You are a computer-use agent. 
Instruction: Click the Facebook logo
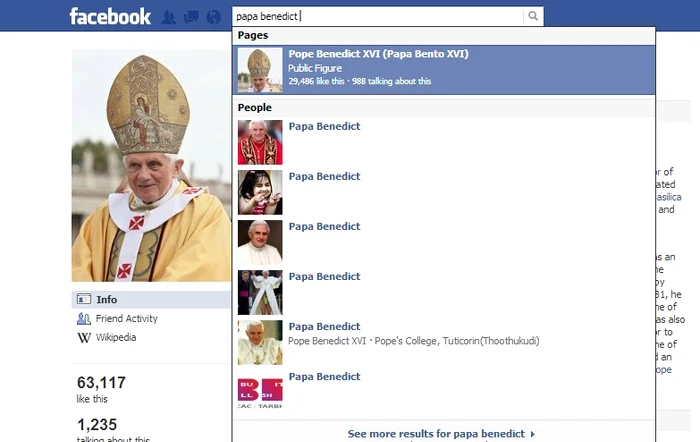coord(110,17)
